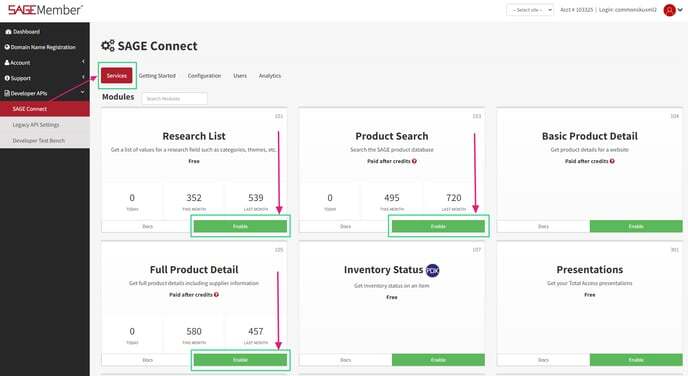Collapse the Developer APIs sidebar section
Image resolution: width=688 pixels, height=376 pixels.
pyautogui.click(x=44, y=93)
